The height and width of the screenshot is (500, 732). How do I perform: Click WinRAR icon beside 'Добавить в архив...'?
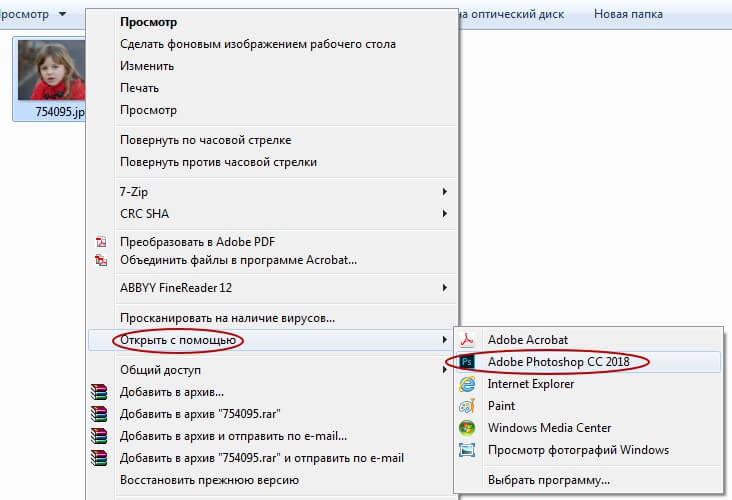99,392
